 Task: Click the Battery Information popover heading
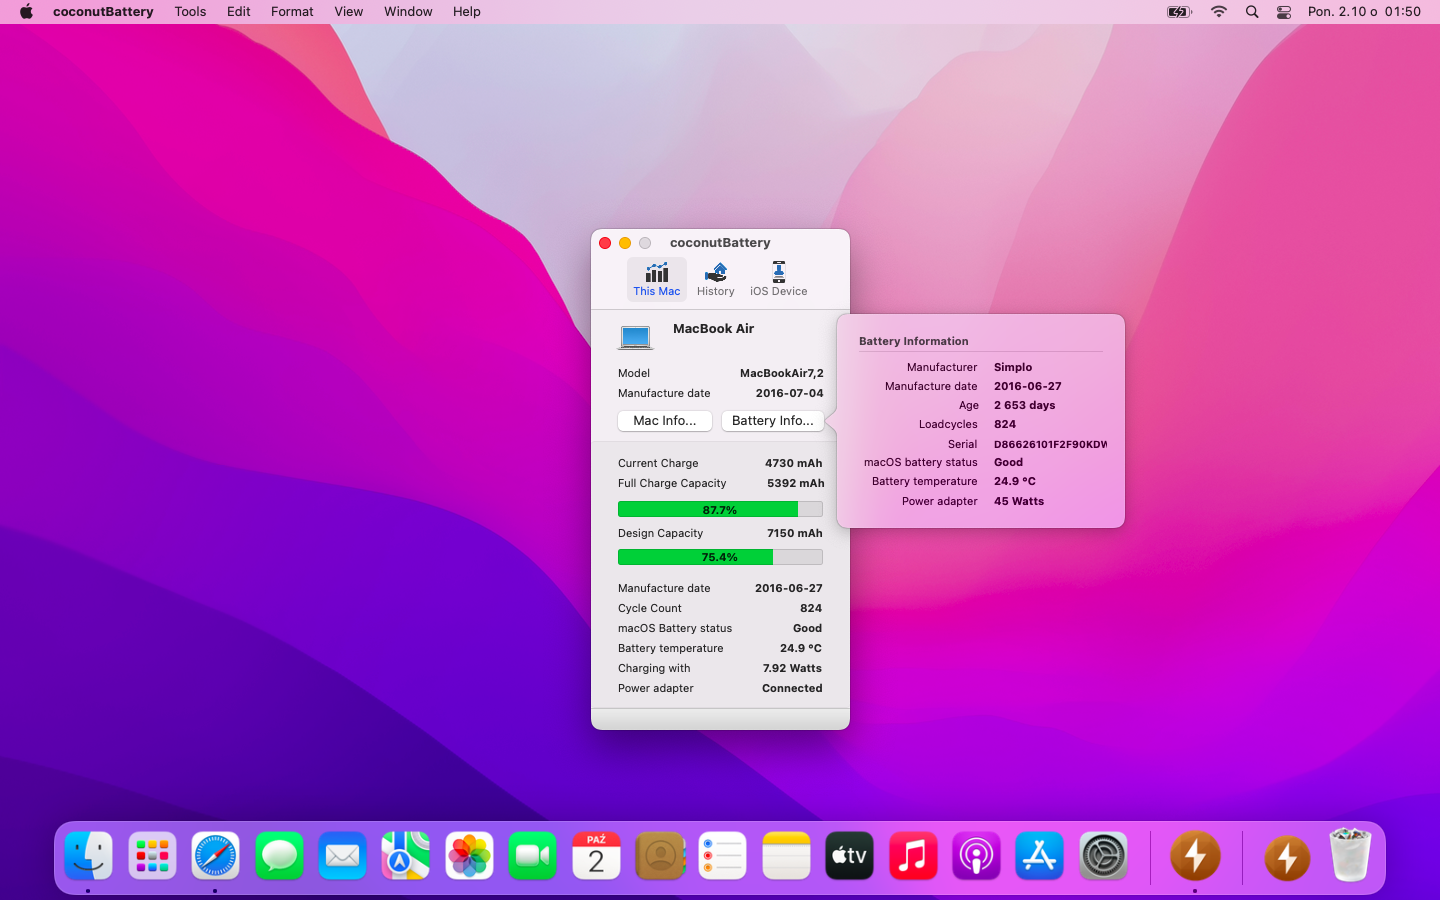(x=913, y=341)
